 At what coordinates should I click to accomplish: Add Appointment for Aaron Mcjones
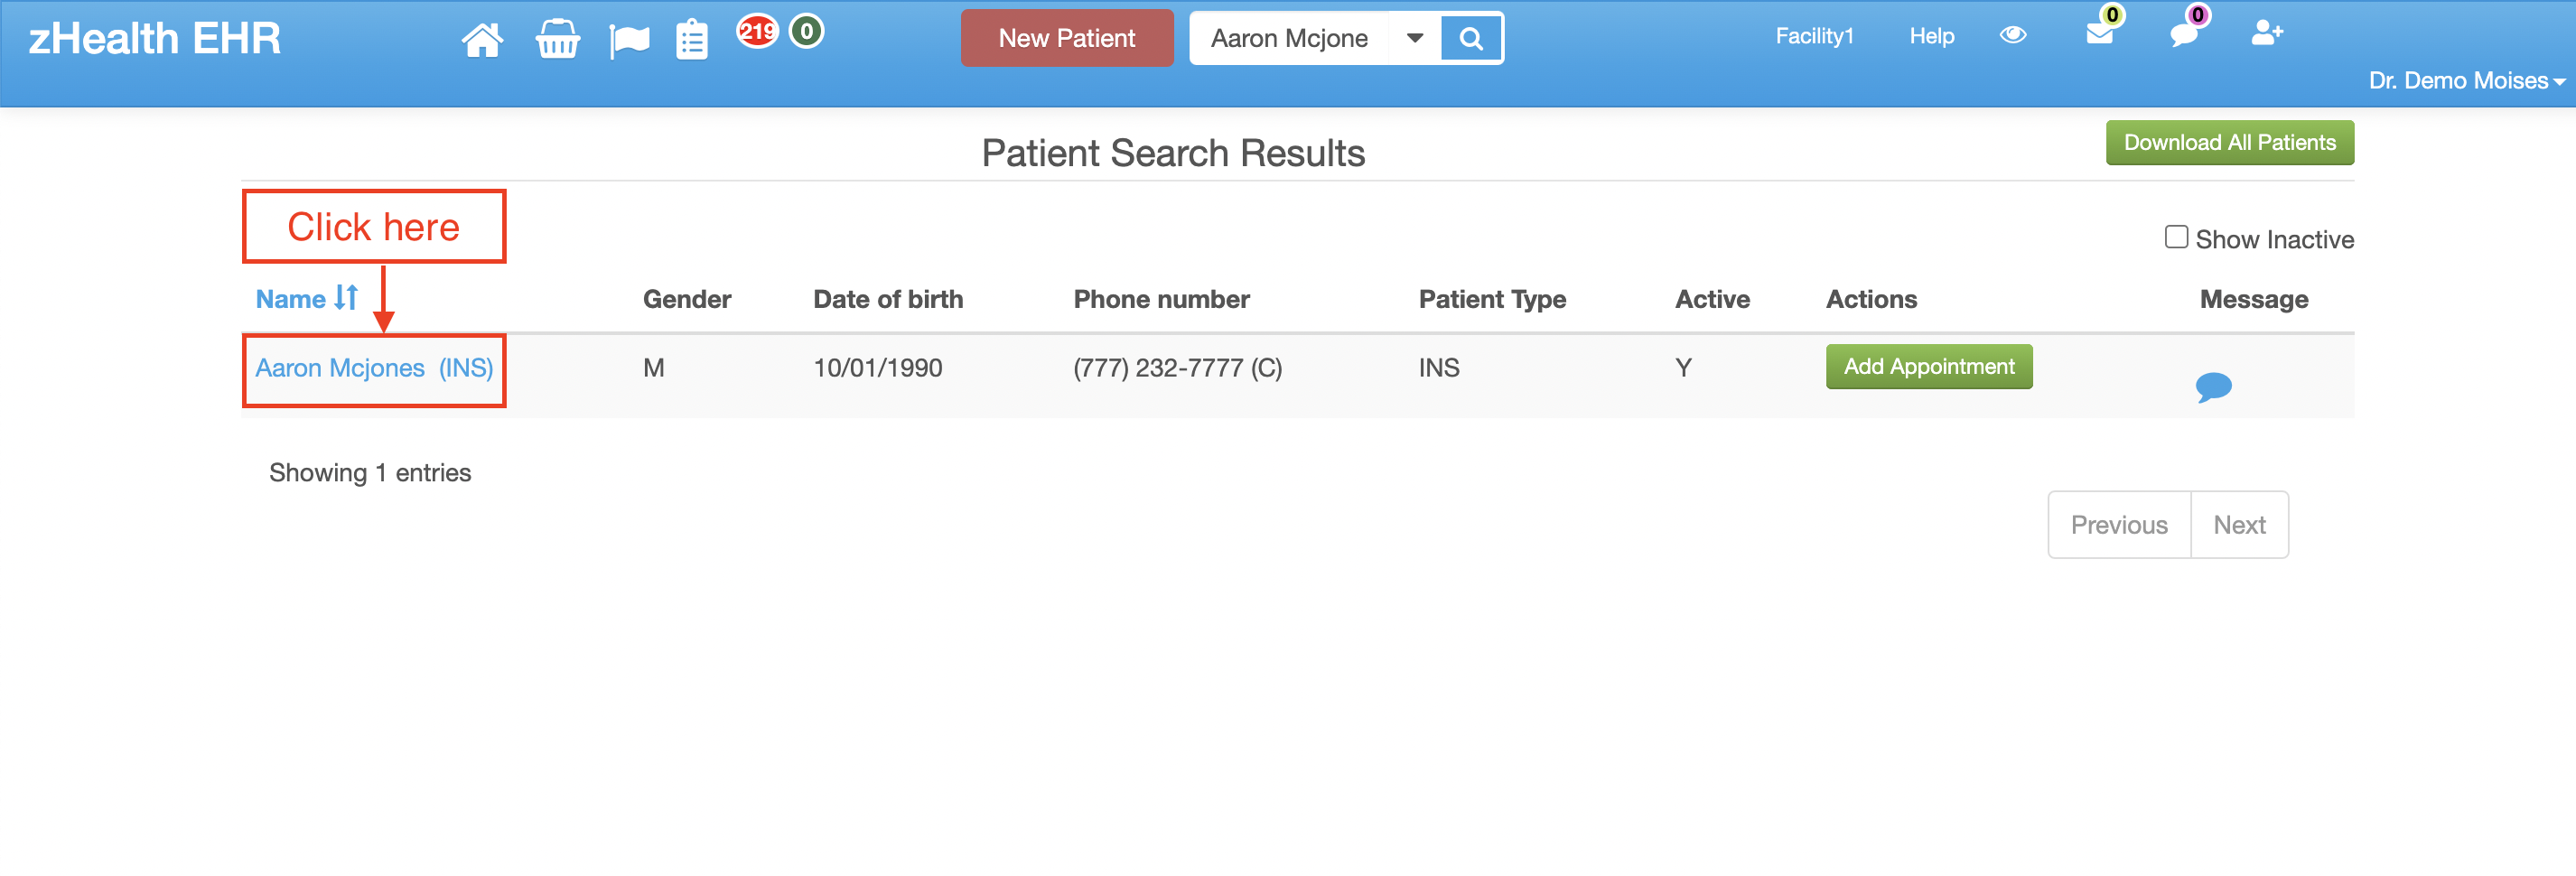[x=1928, y=367]
